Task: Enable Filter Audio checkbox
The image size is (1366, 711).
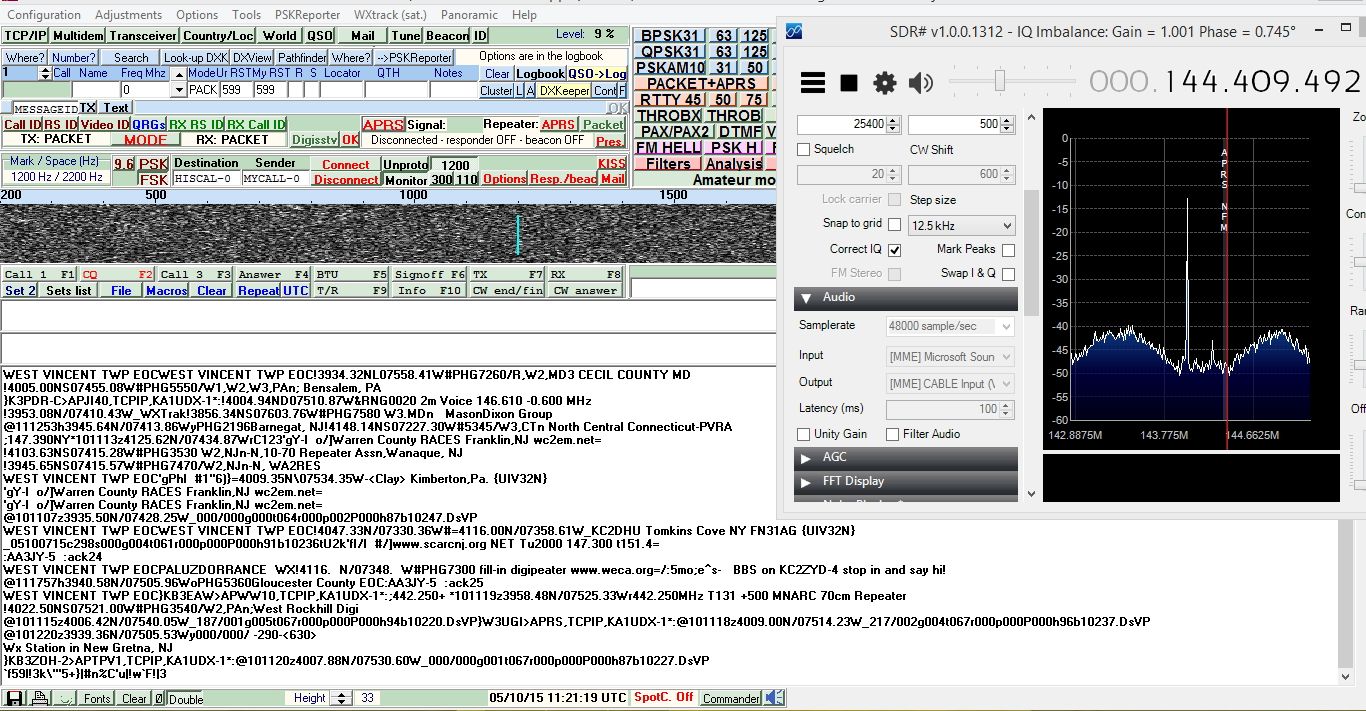Action: tap(892, 434)
